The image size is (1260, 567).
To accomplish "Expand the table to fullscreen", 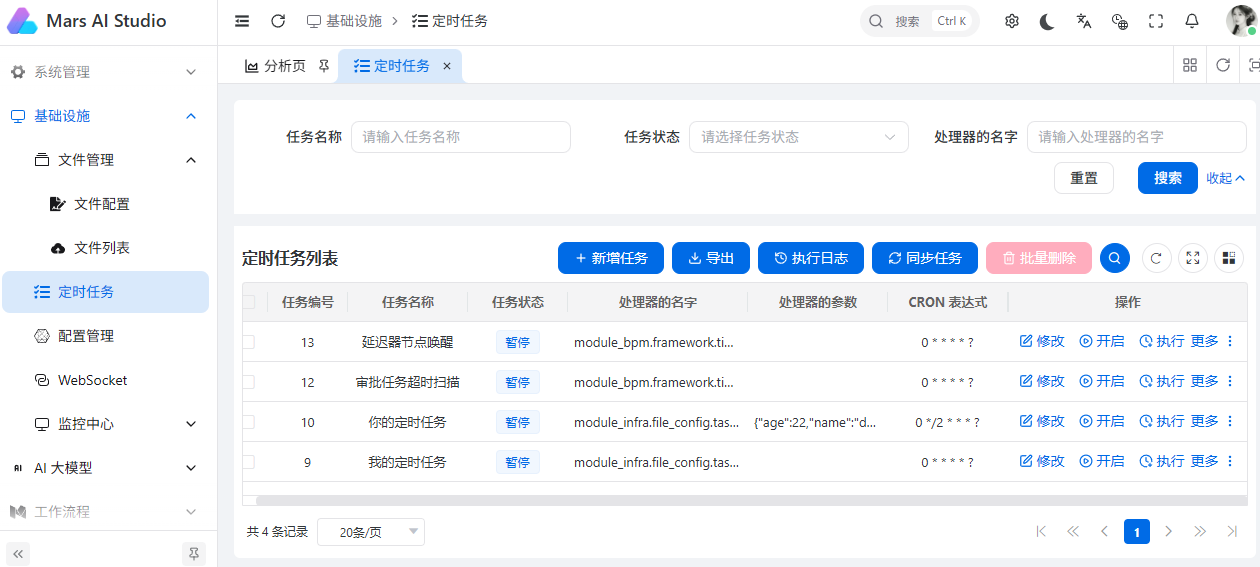I will [1193, 258].
